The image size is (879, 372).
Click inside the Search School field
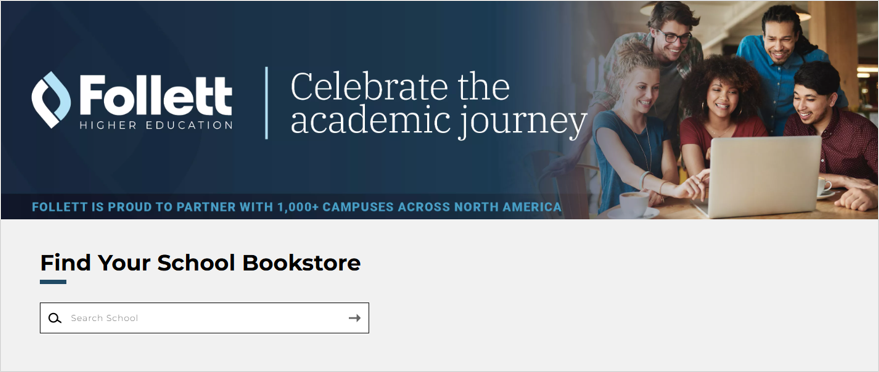204,318
